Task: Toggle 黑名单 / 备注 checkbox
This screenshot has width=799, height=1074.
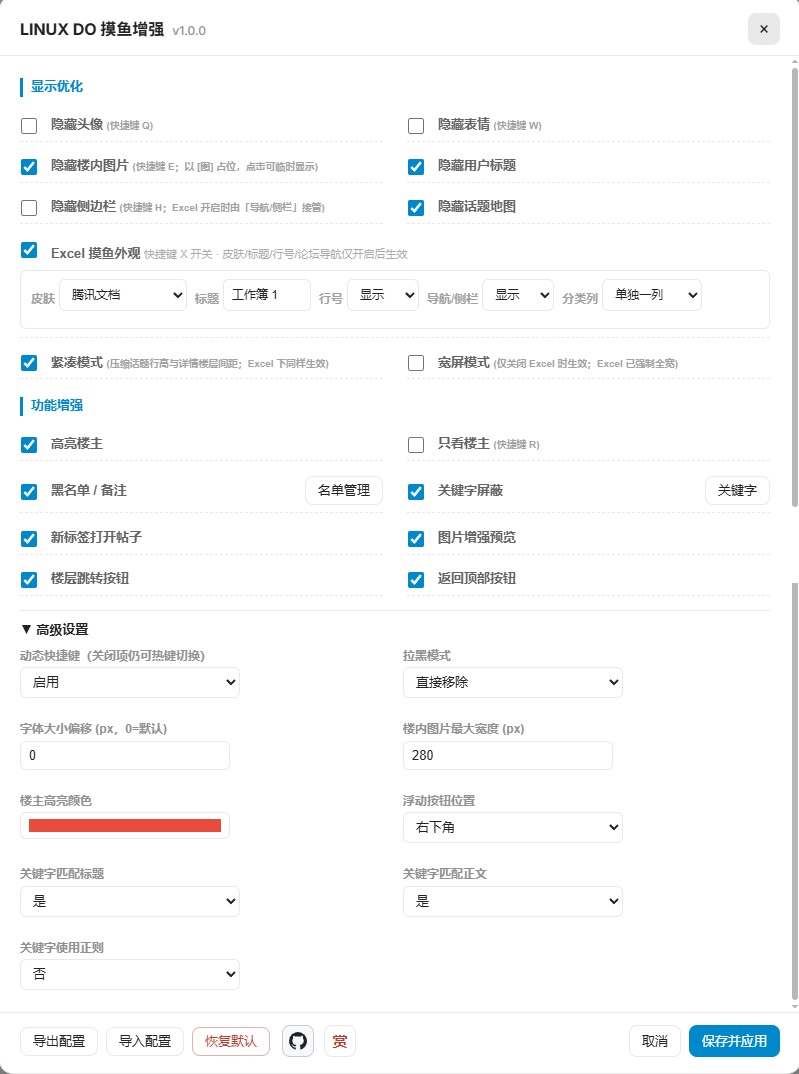Action: click(29, 491)
